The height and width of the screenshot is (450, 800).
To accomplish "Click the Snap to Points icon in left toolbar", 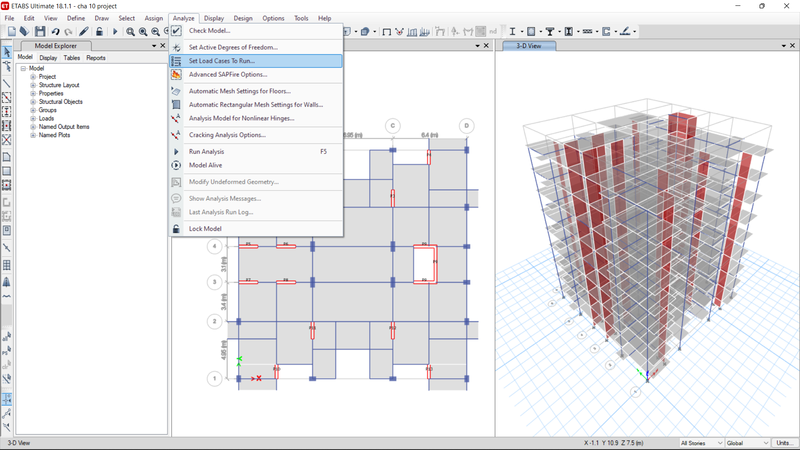I will pos(7,398).
